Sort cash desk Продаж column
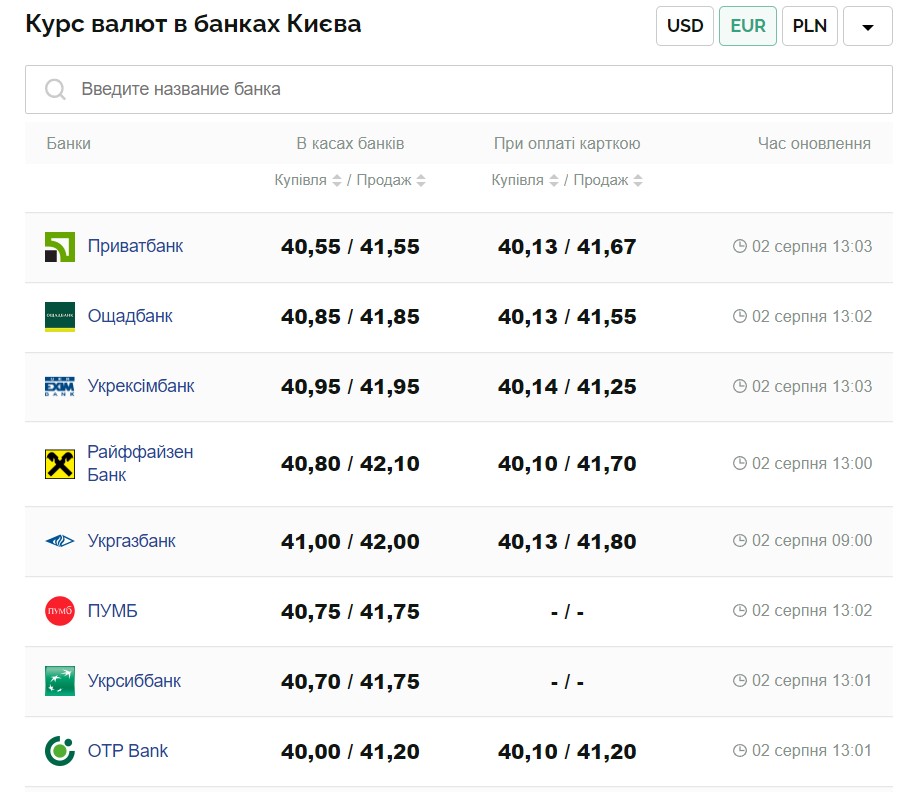The height and width of the screenshot is (792, 903). coord(421,180)
